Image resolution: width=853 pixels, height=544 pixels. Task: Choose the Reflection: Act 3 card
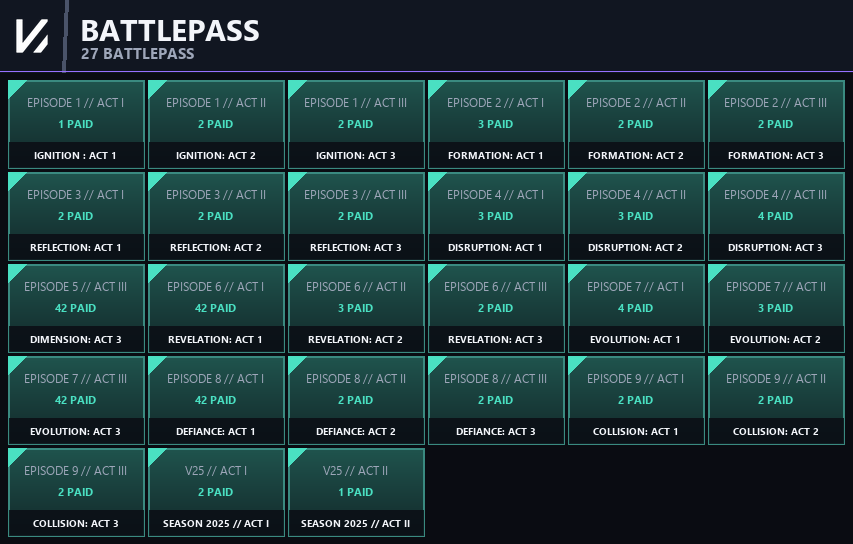356,217
